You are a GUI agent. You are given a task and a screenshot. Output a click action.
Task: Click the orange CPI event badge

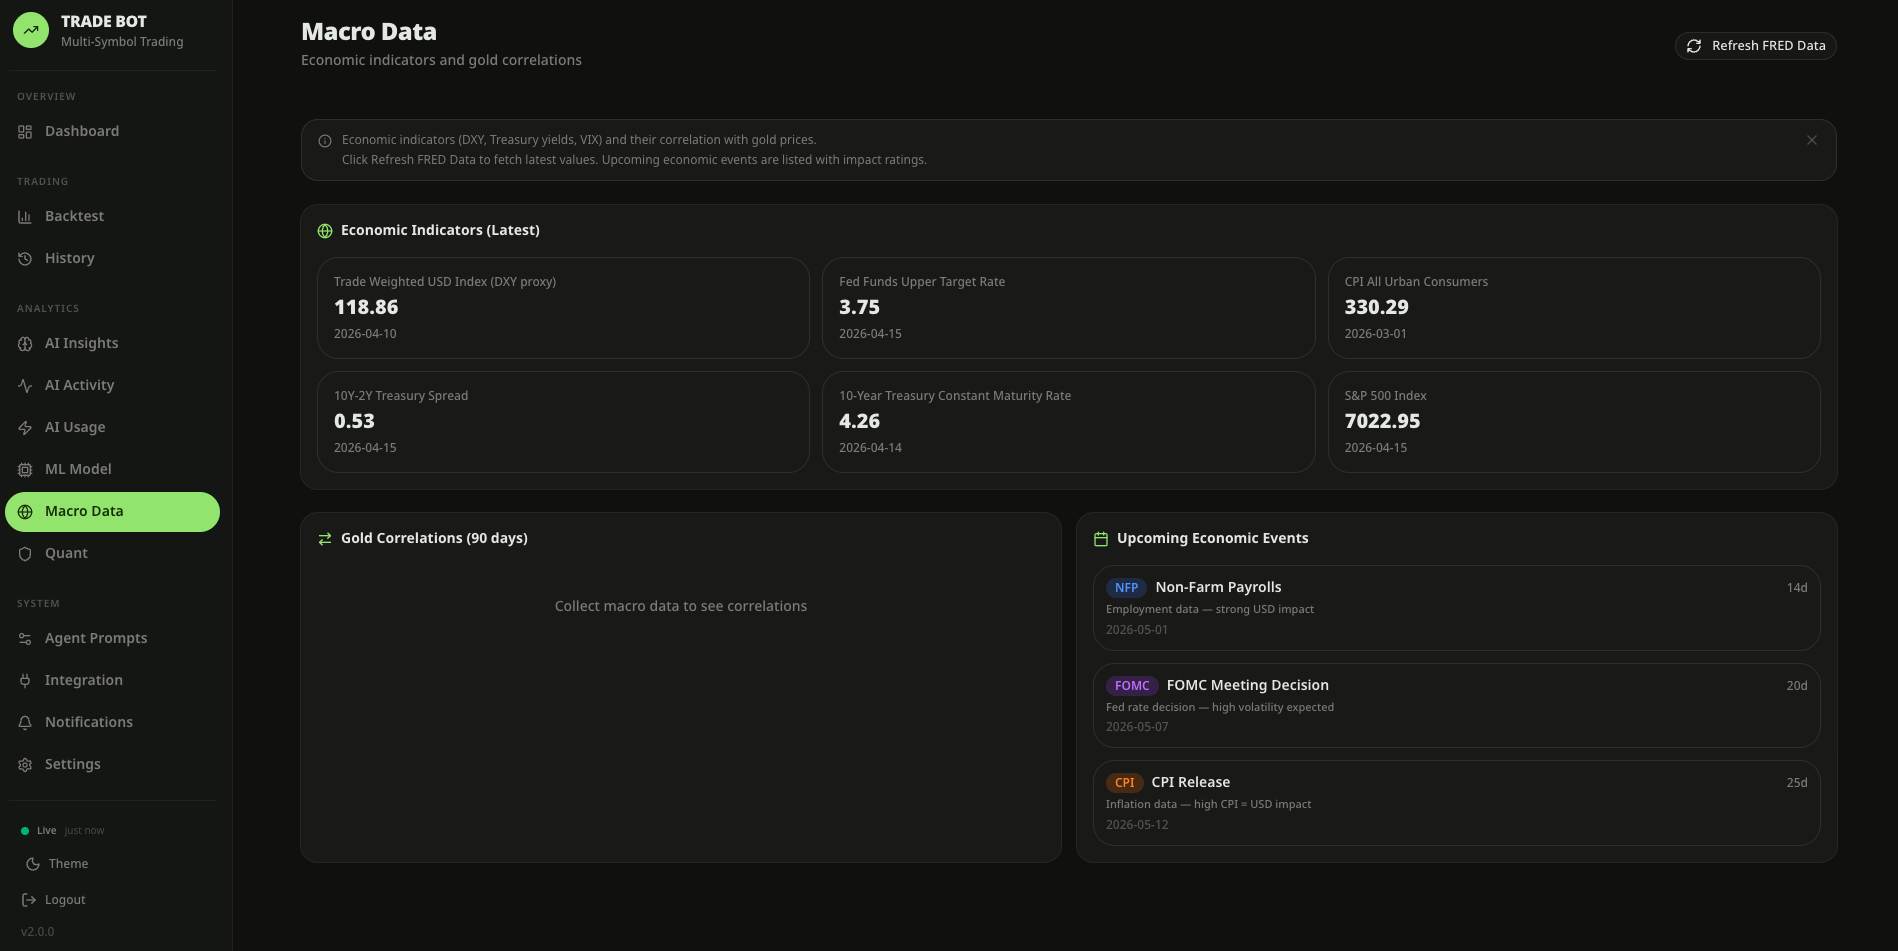tap(1124, 783)
